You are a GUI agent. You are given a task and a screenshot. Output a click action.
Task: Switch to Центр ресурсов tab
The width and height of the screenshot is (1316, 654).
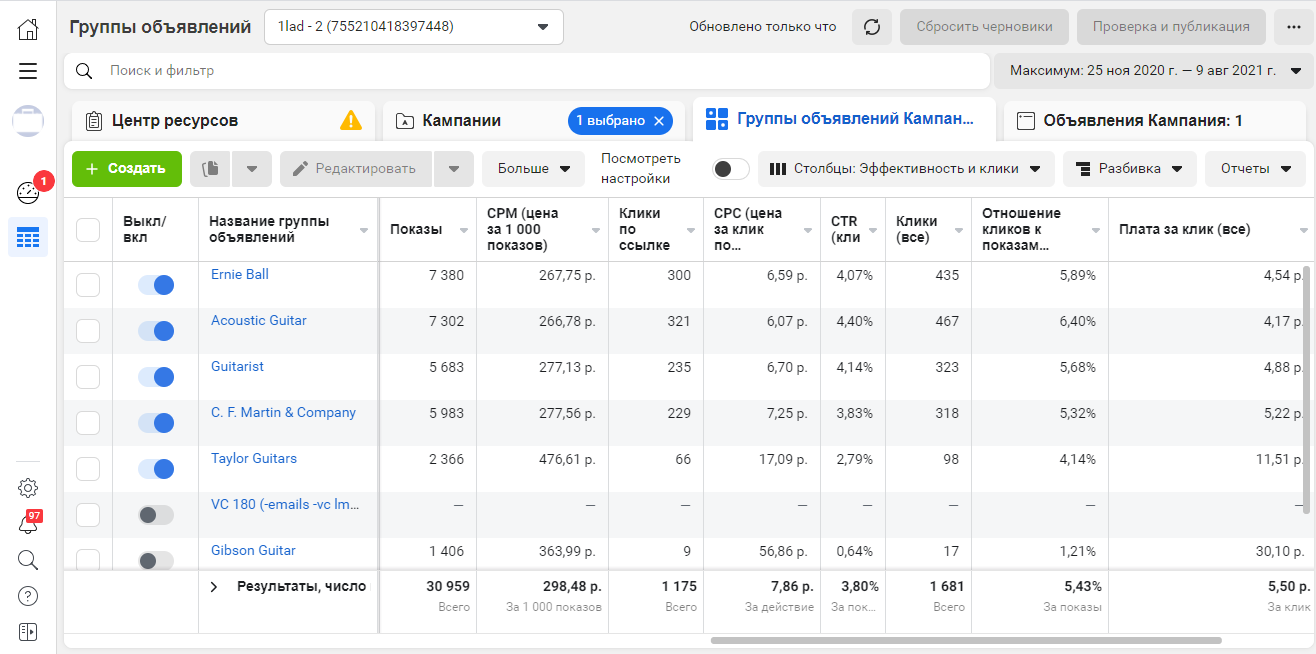(223, 121)
